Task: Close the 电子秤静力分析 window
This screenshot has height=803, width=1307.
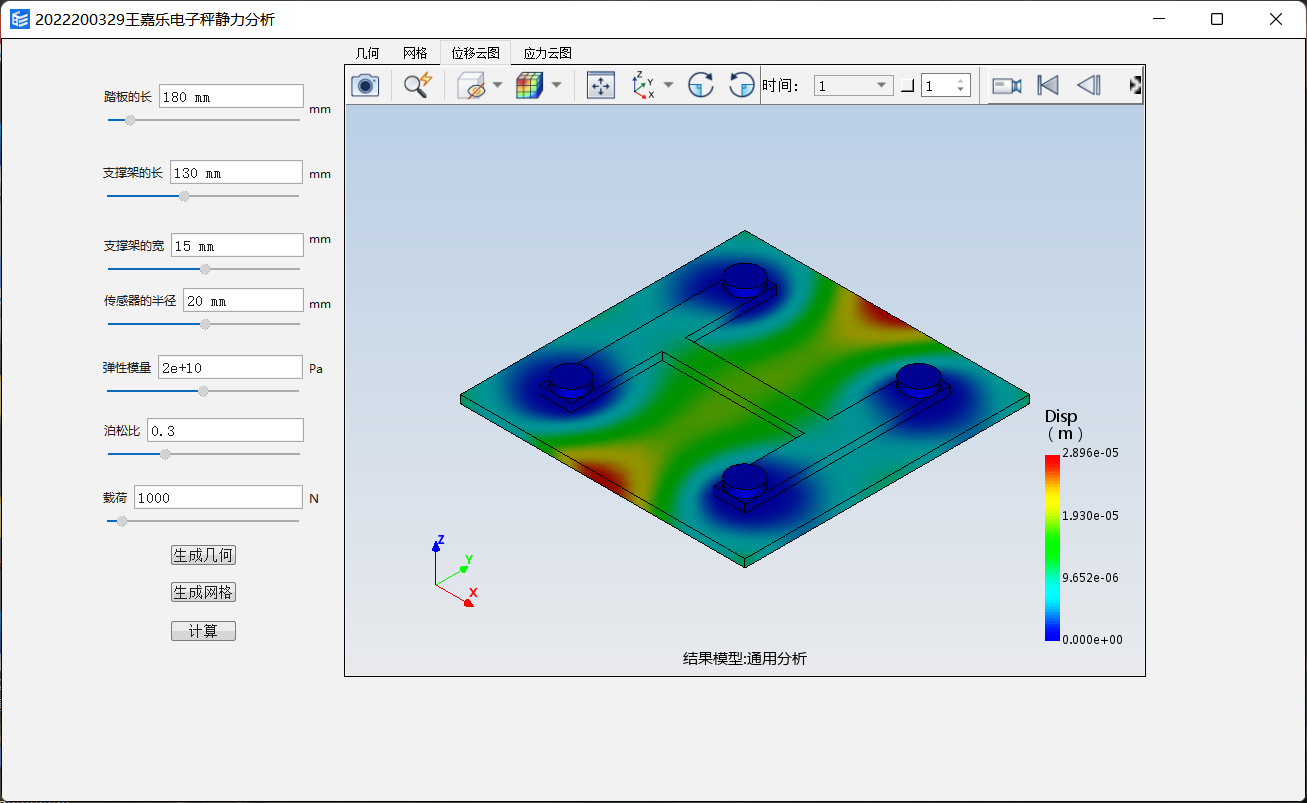Action: click(1275, 19)
